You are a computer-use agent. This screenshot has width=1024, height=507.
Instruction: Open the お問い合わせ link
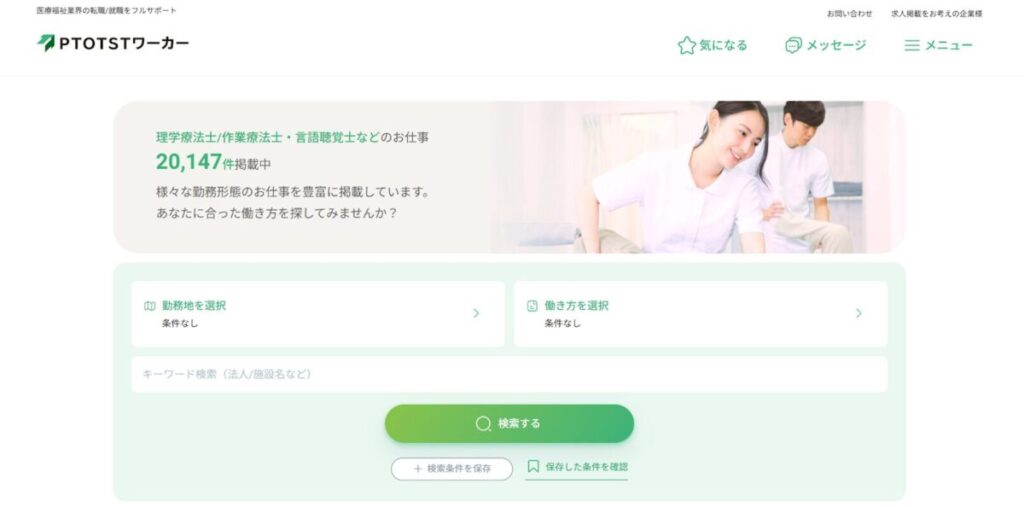point(850,14)
